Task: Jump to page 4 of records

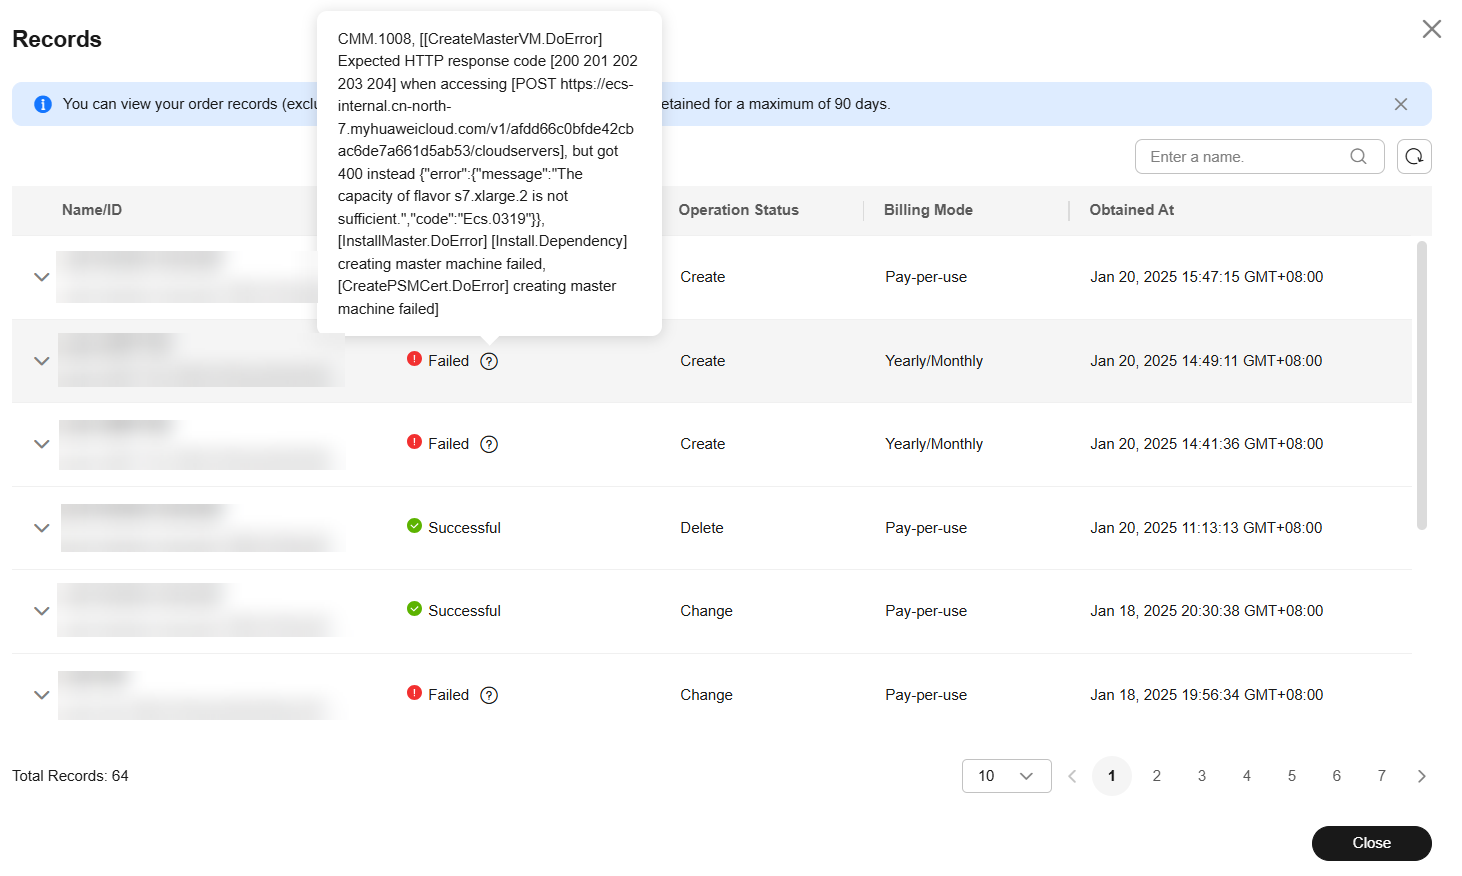Action: [1247, 776]
